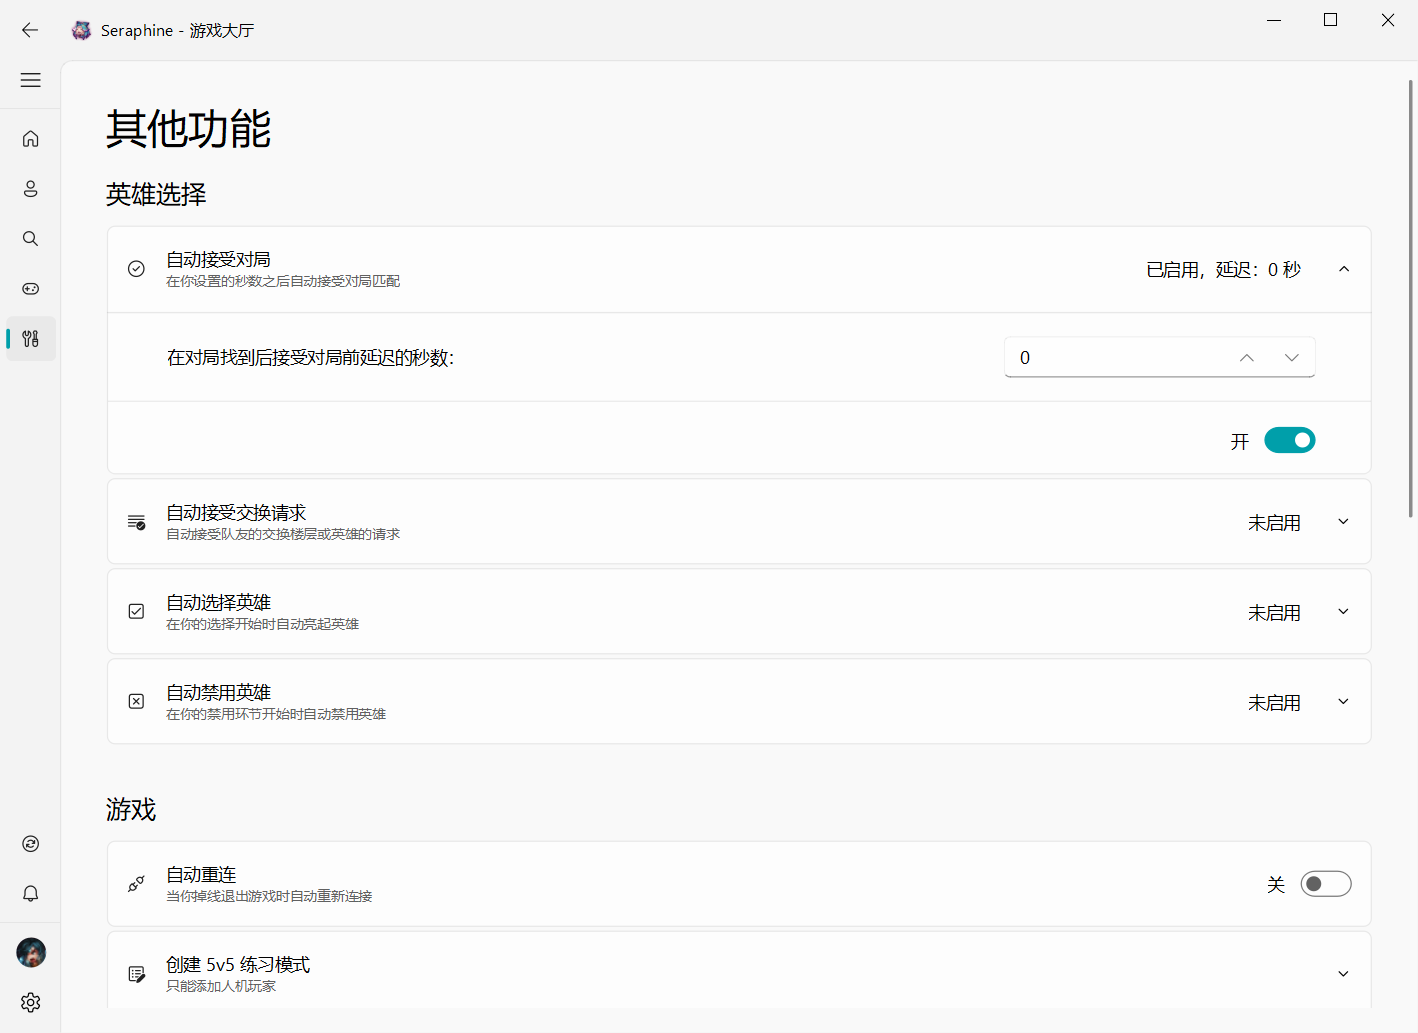This screenshot has height=1033, width=1418.
Task: Open the settings gear at the bottom
Action: 30,1002
